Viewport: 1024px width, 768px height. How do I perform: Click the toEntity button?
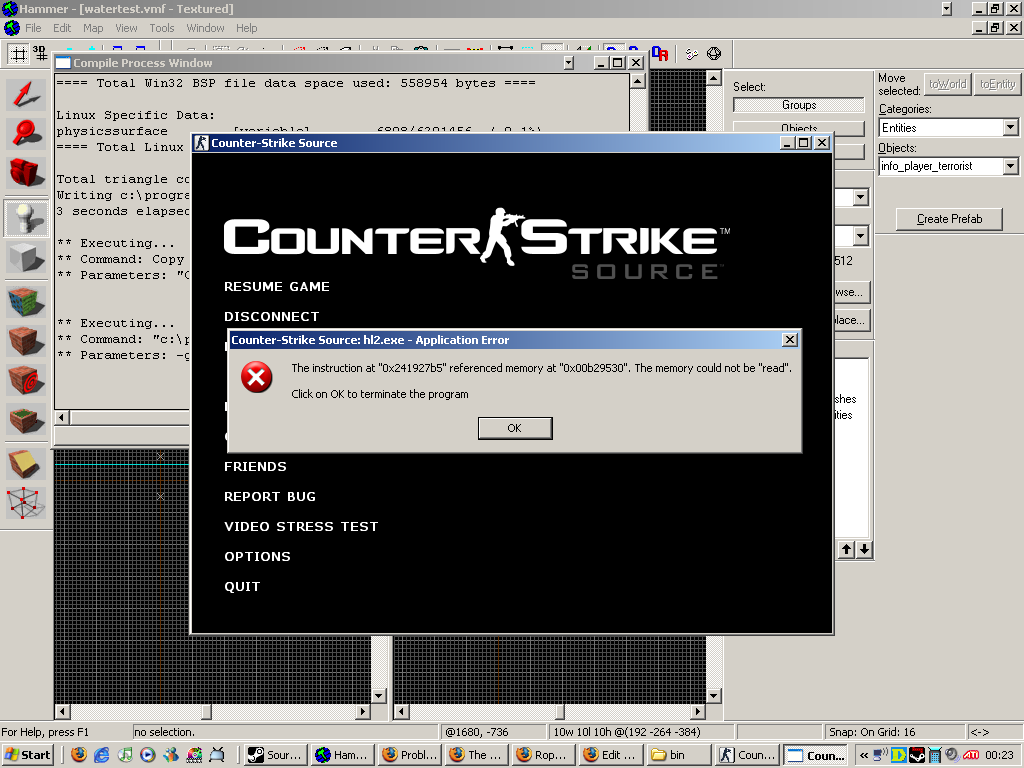point(997,84)
